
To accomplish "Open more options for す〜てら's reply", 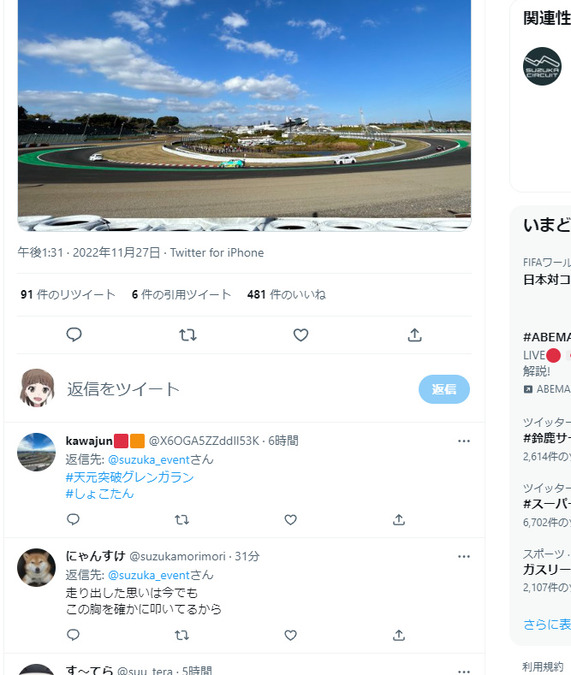I will [464, 671].
